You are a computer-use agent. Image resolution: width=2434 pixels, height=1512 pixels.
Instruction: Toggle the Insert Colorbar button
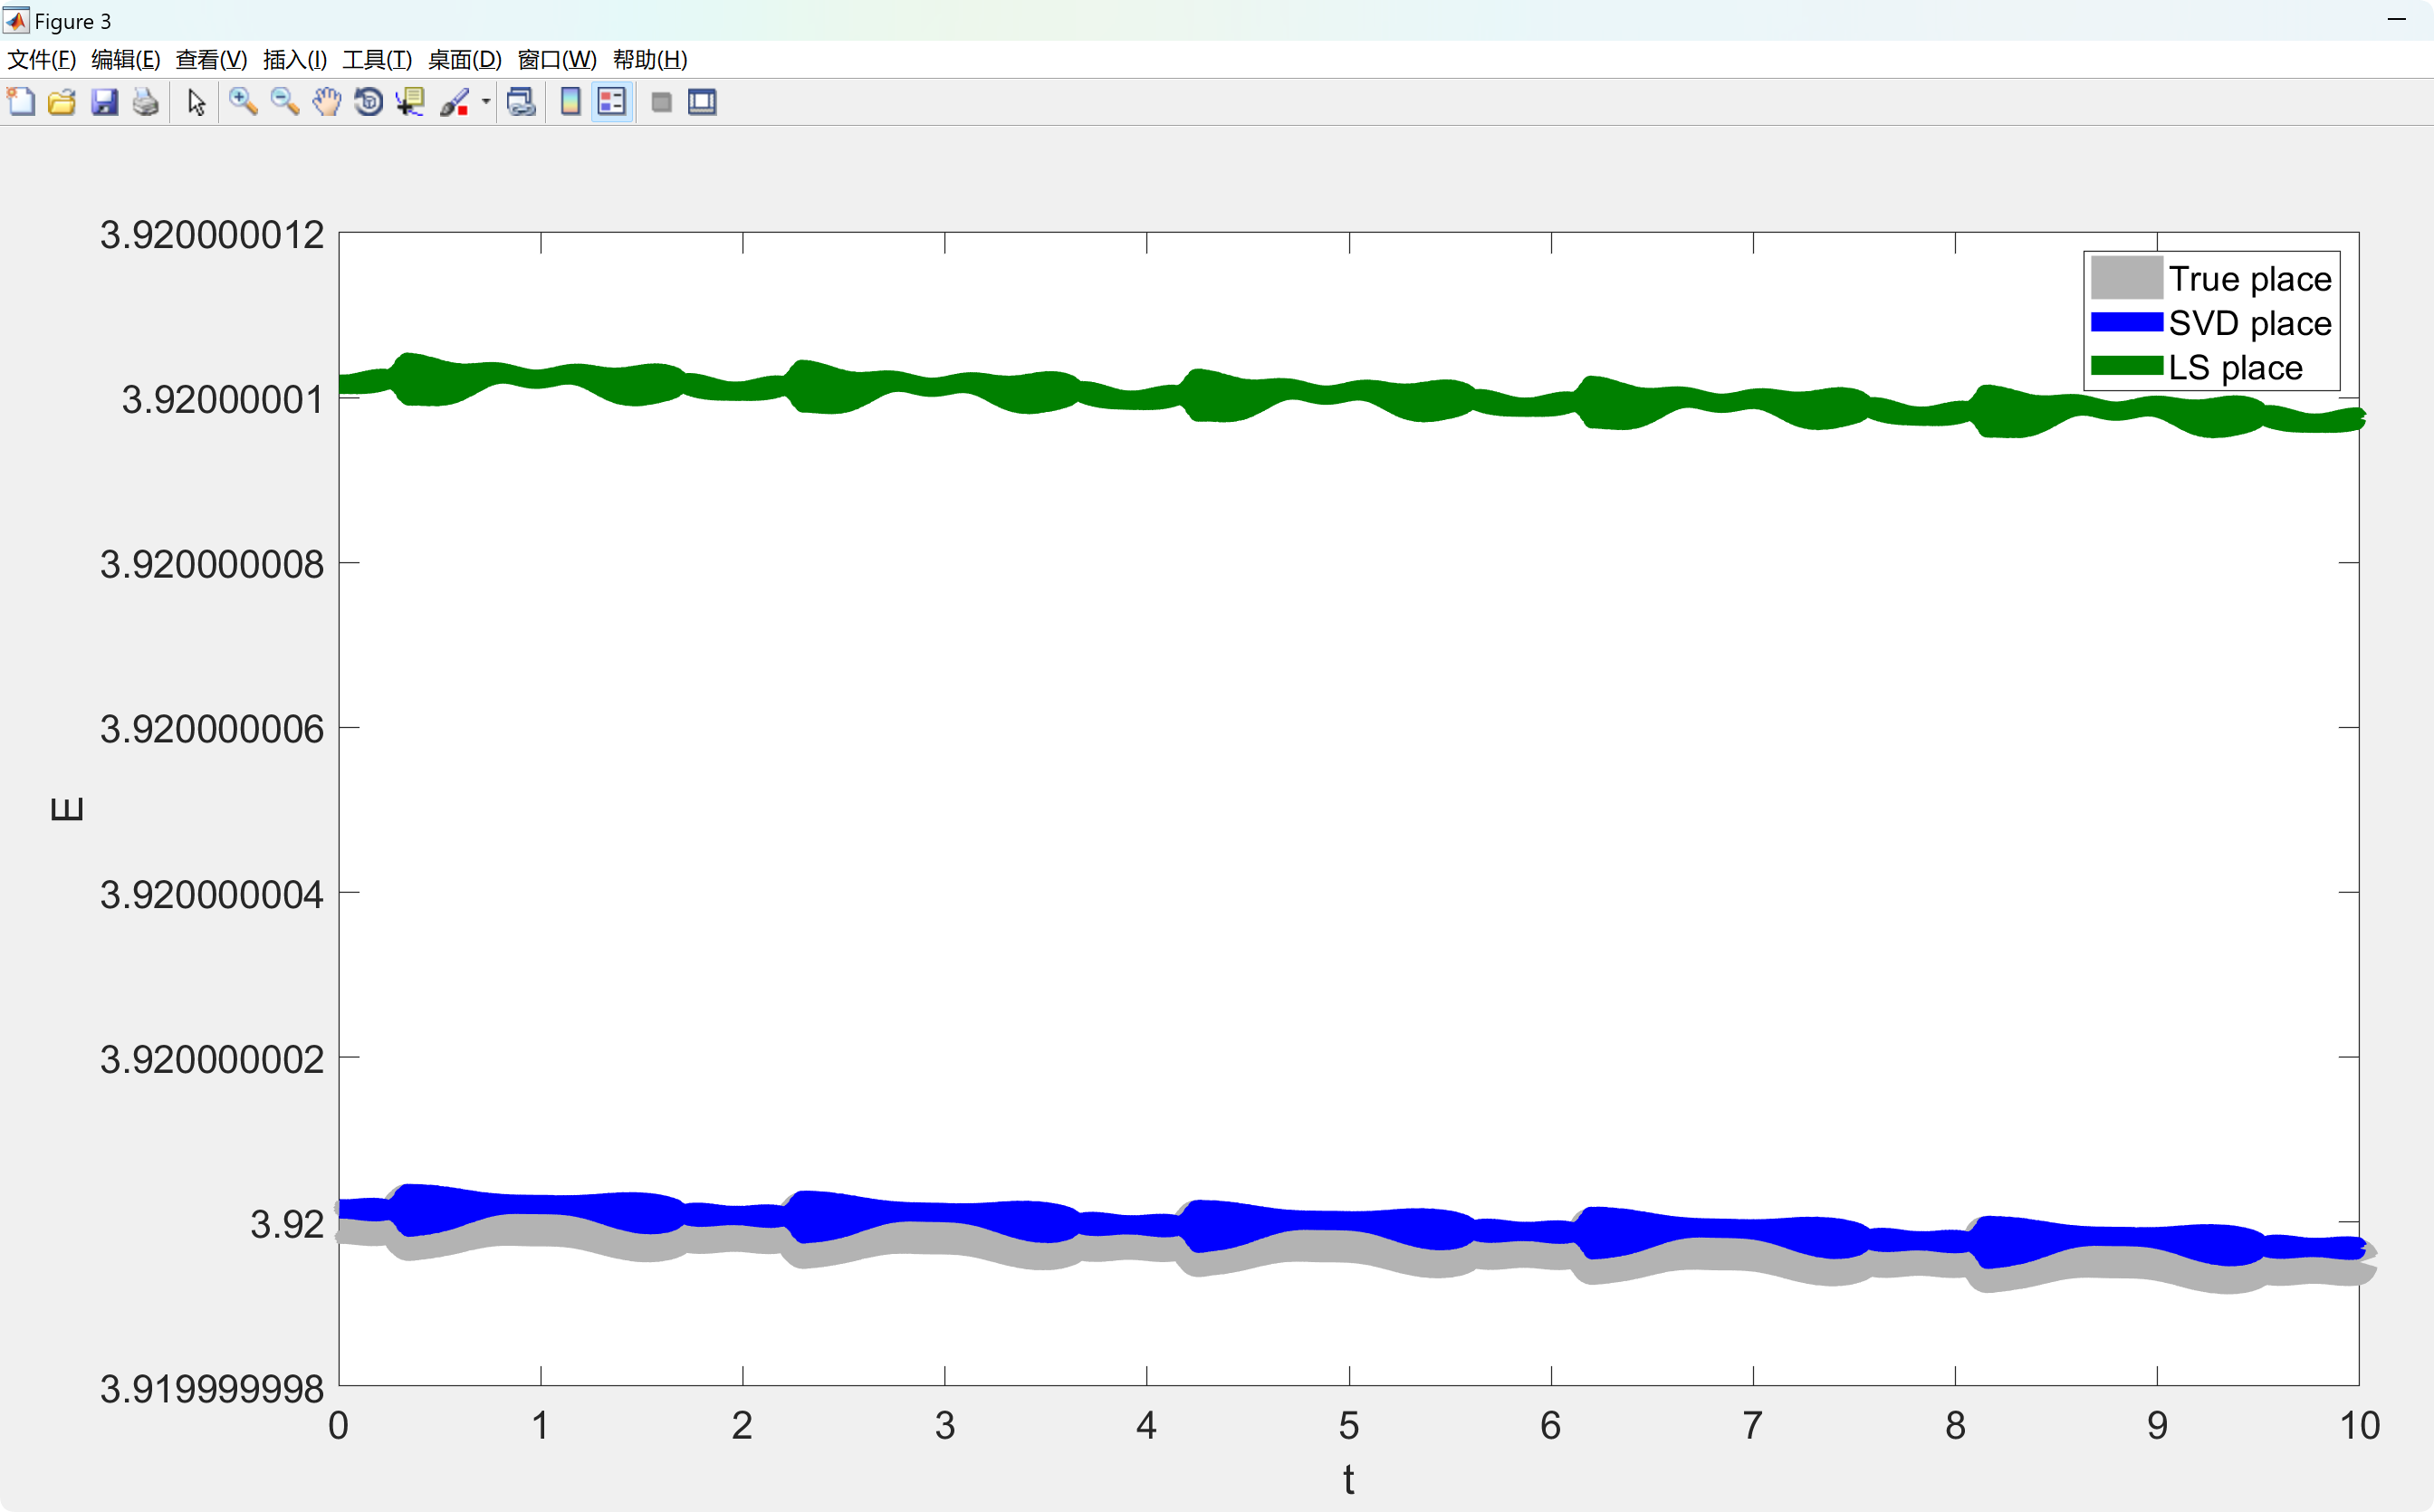point(570,102)
